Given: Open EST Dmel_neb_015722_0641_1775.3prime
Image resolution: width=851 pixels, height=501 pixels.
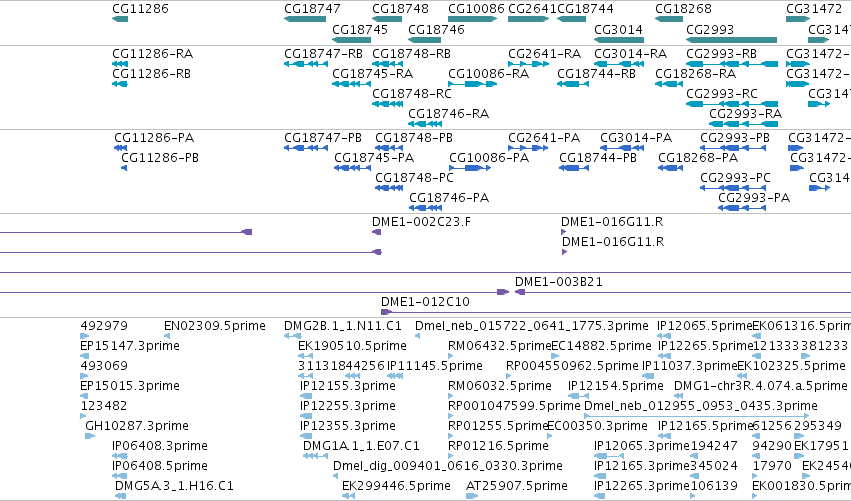Looking at the screenshot, I should (x=531, y=326).
